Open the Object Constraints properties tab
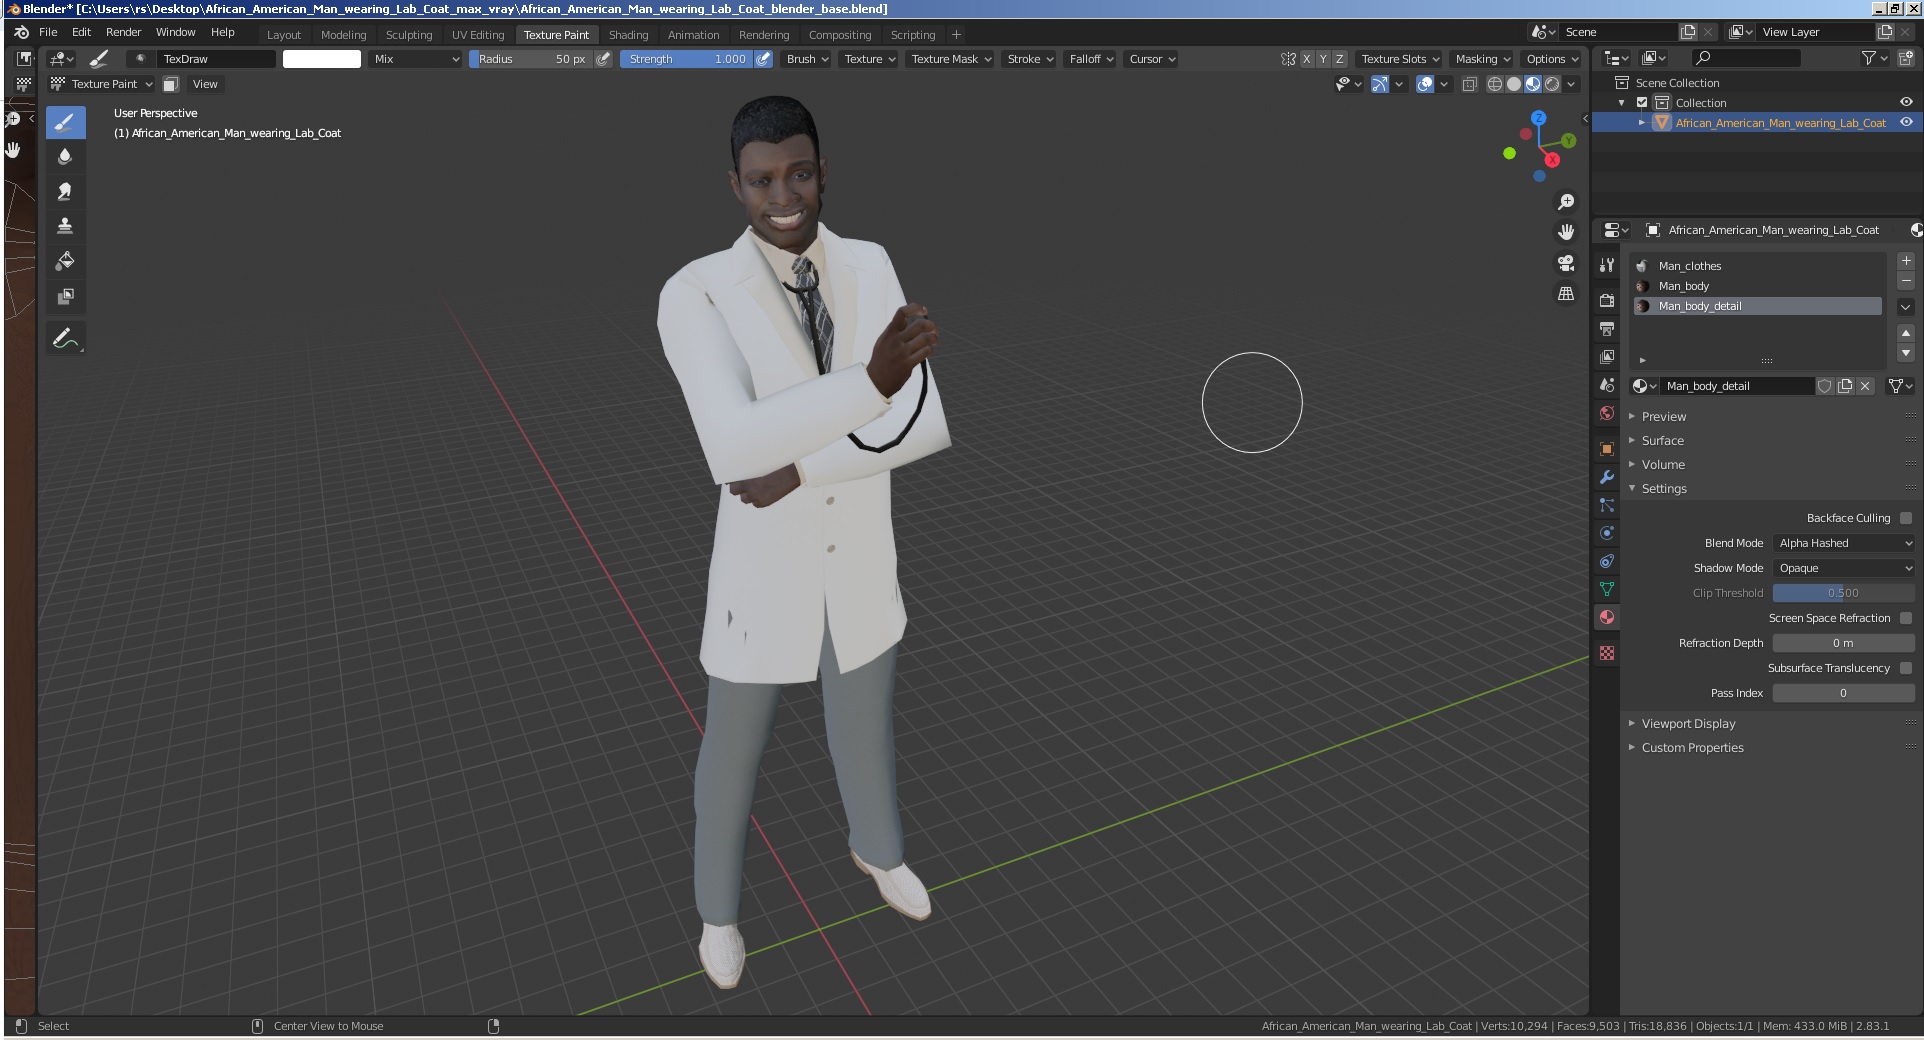 click(1607, 561)
